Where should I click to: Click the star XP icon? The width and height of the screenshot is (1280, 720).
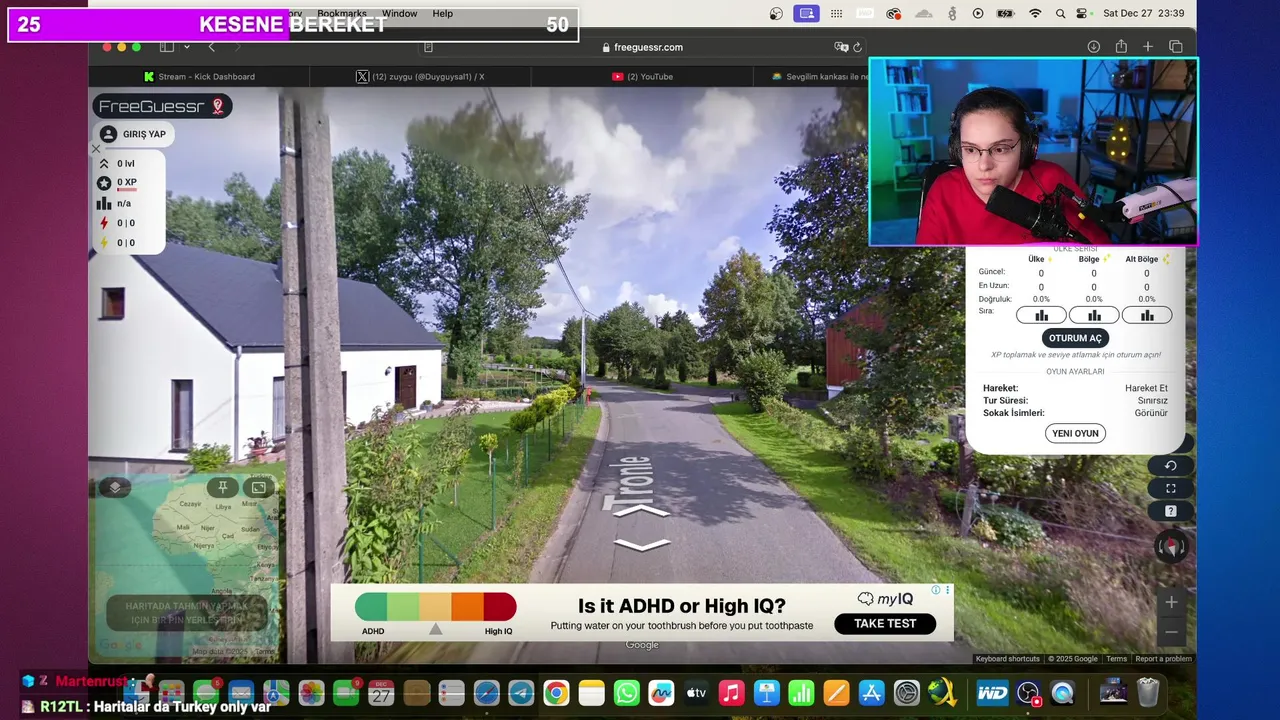104,183
